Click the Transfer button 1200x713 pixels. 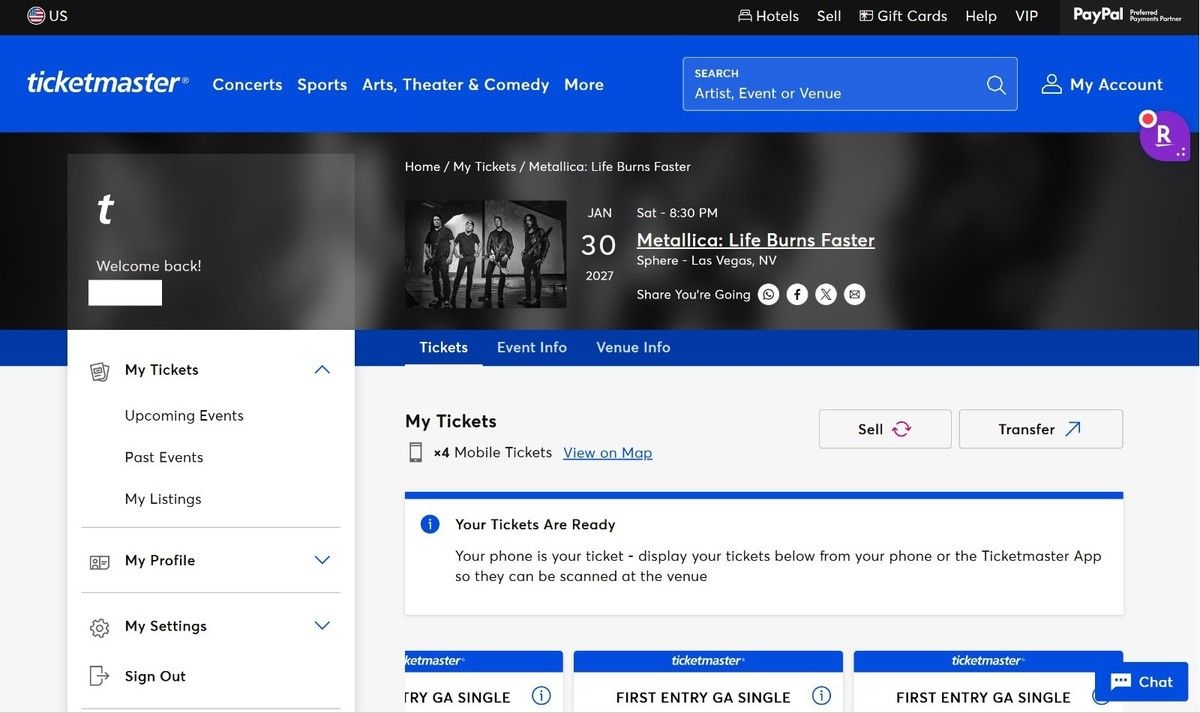pyautogui.click(x=1041, y=429)
